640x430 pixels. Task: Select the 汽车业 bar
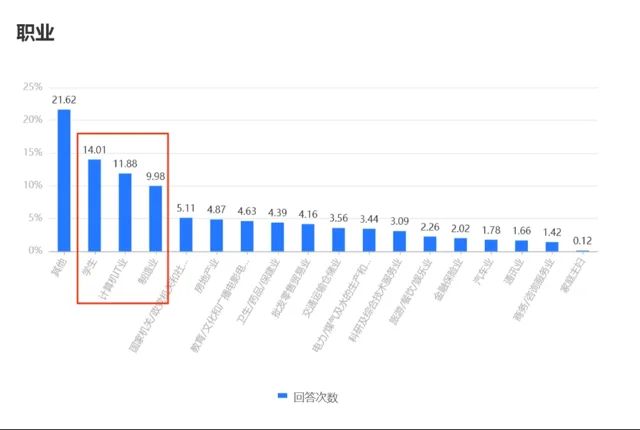tap(491, 246)
